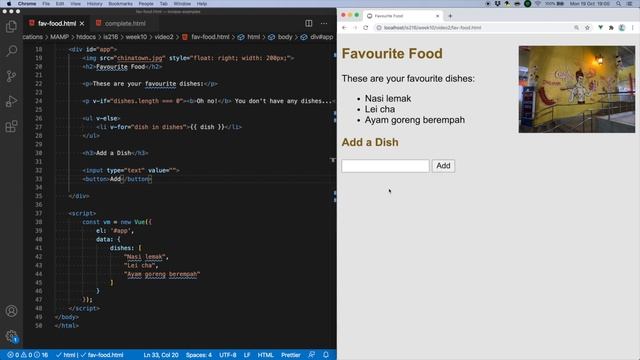Open Spotlight search in menu bar
This screenshot has width=640, height=360.
pos(619,4)
